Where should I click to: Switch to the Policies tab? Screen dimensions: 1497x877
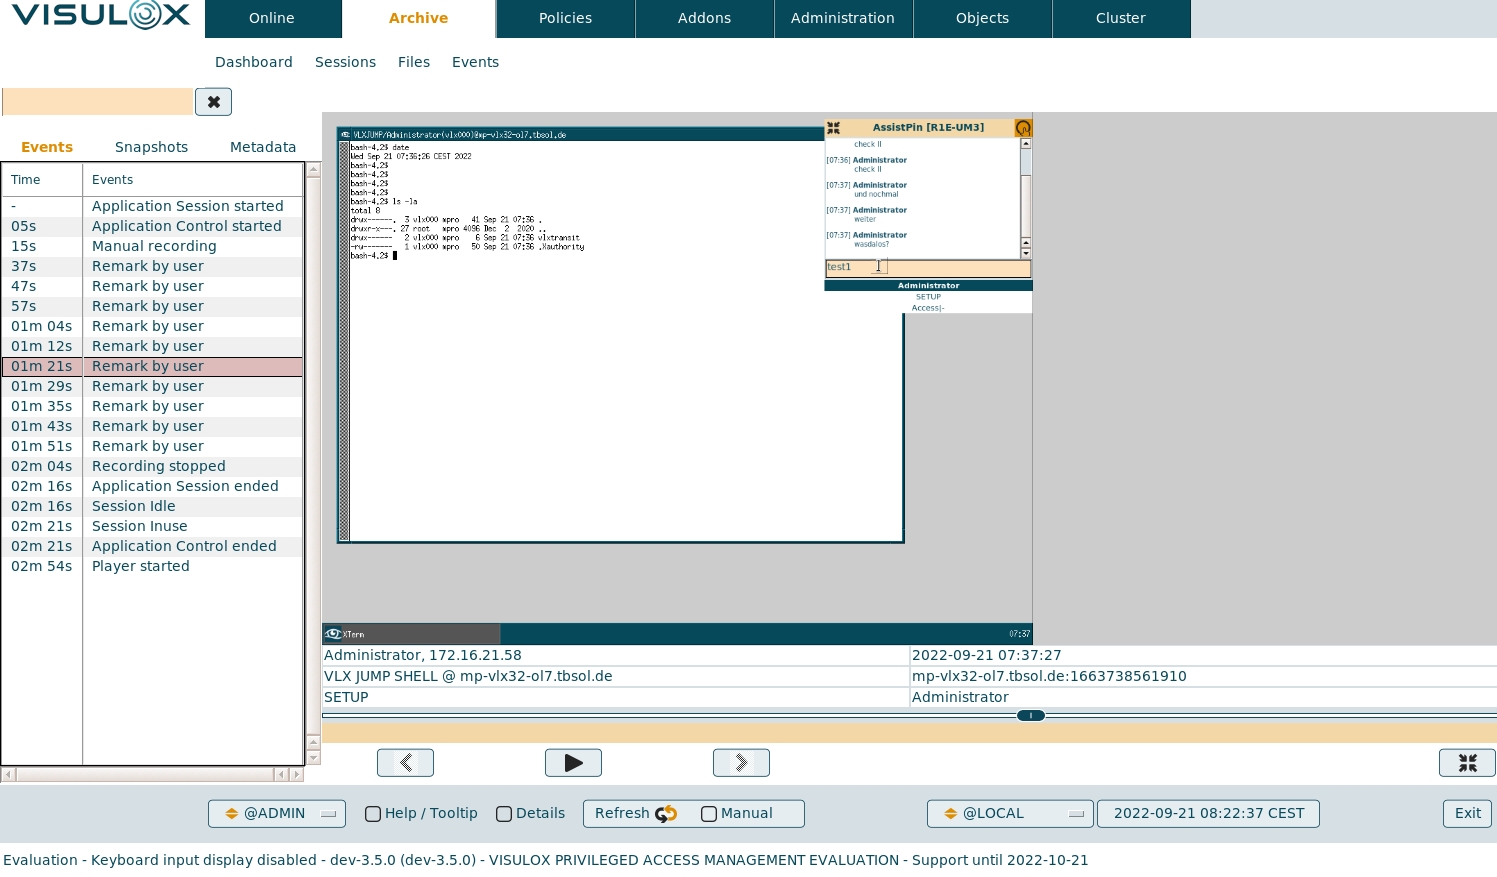click(x=565, y=18)
